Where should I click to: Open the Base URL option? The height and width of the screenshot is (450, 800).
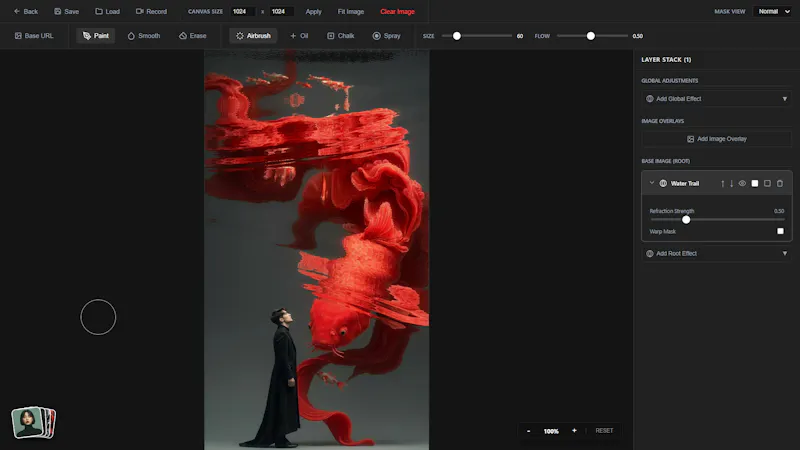[x=34, y=36]
